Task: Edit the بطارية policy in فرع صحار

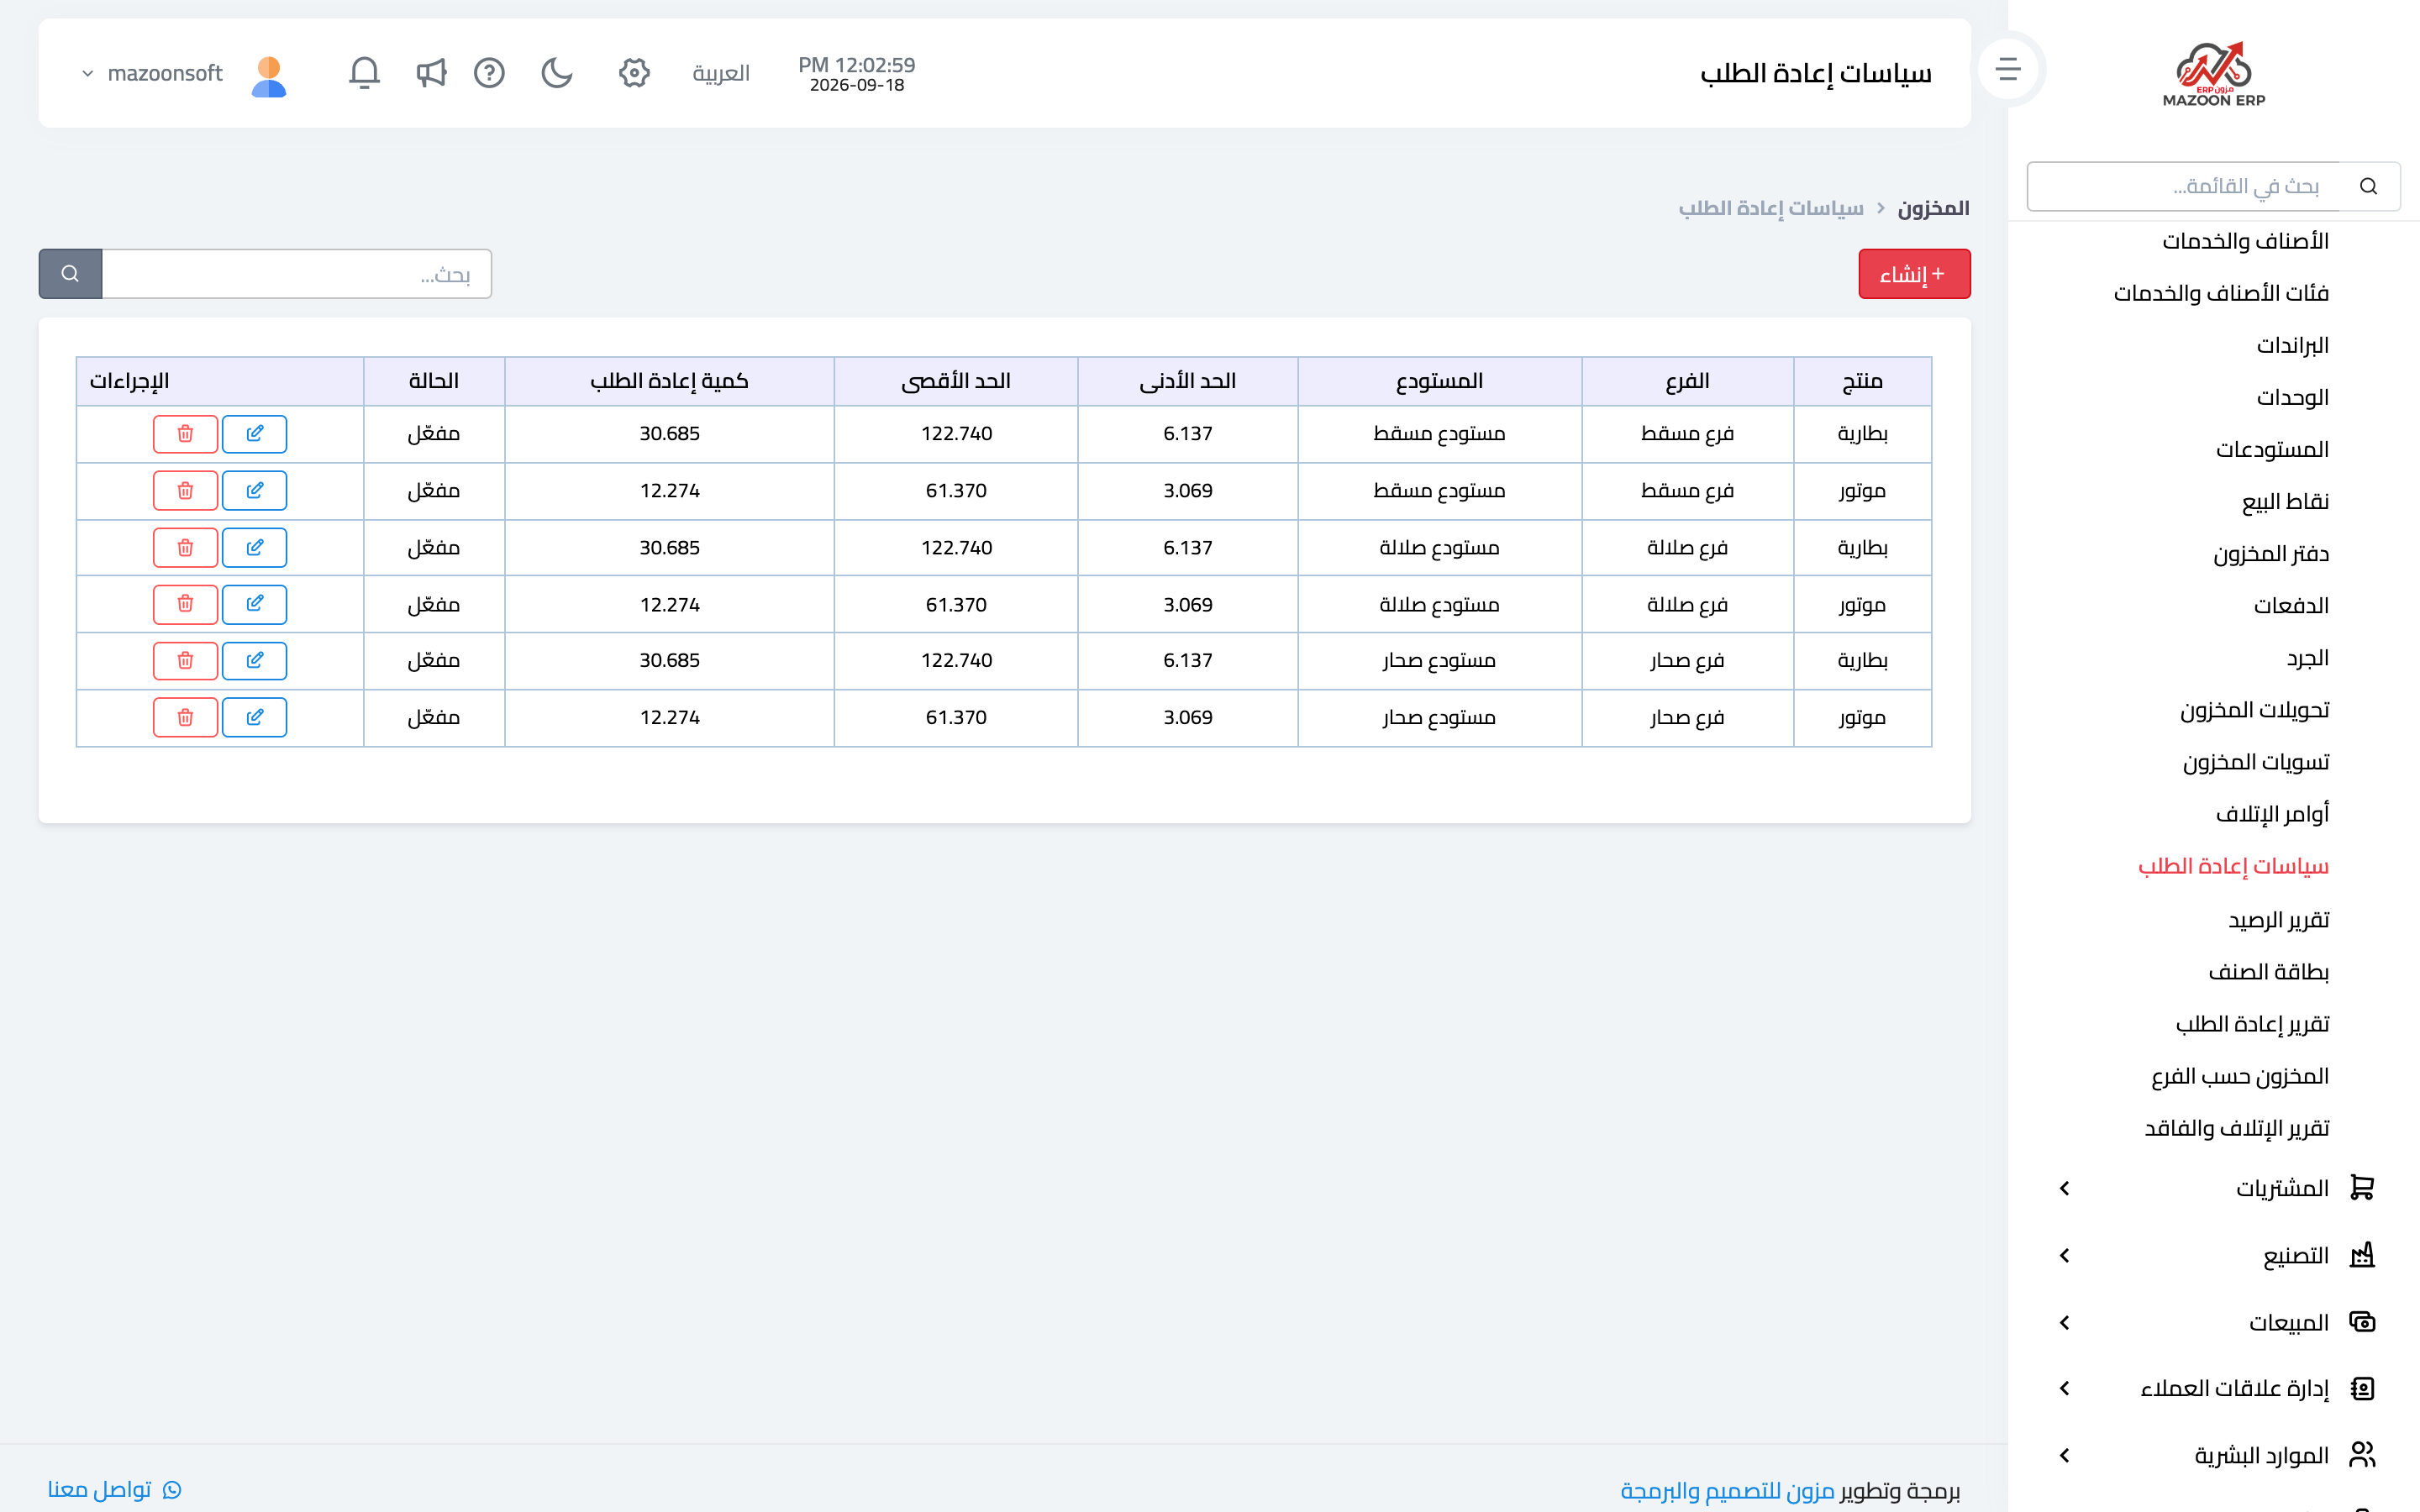Action: 254,661
